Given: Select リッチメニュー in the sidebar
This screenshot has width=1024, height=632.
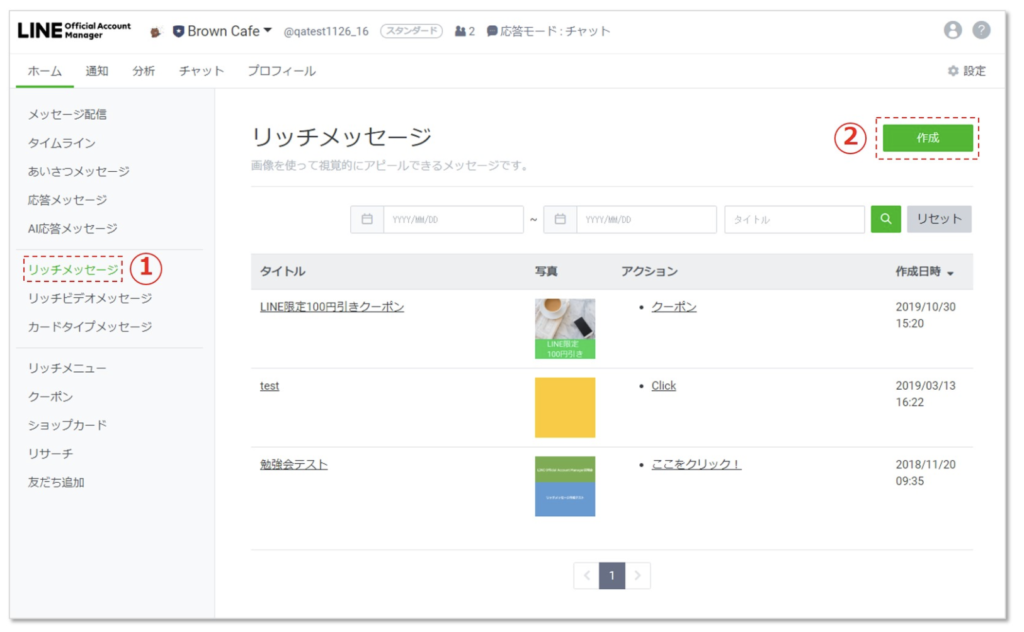Looking at the screenshot, I should point(67,368).
